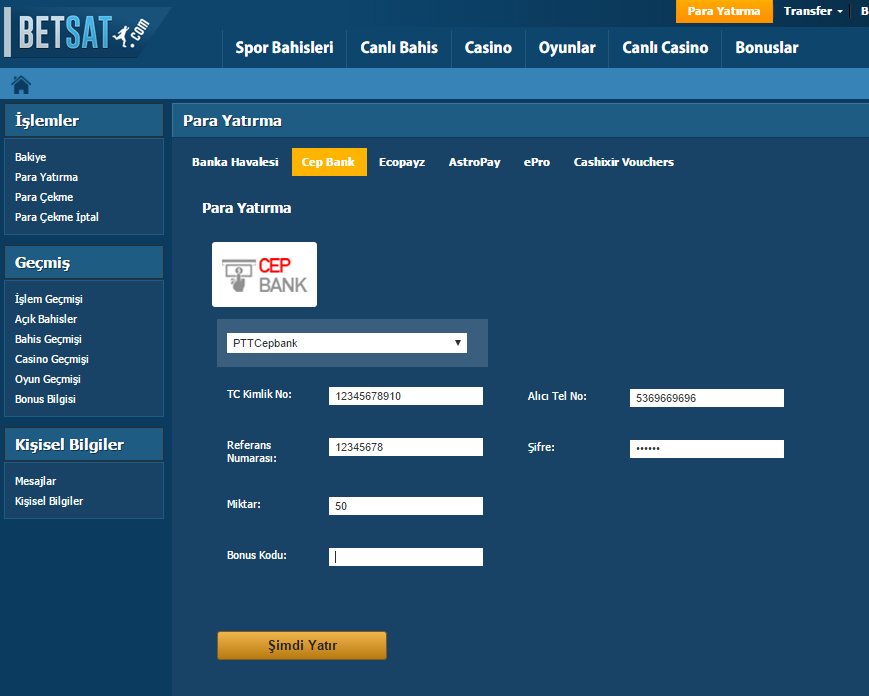Click the Betsat.com logo
Viewport: 869px width, 696px height.
coord(86,32)
